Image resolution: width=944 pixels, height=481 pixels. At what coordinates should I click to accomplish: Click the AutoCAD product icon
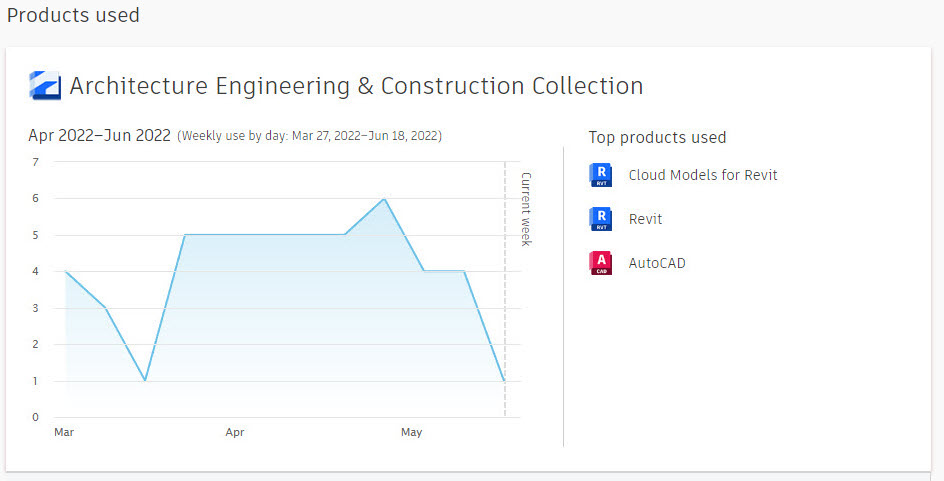tap(601, 263)
